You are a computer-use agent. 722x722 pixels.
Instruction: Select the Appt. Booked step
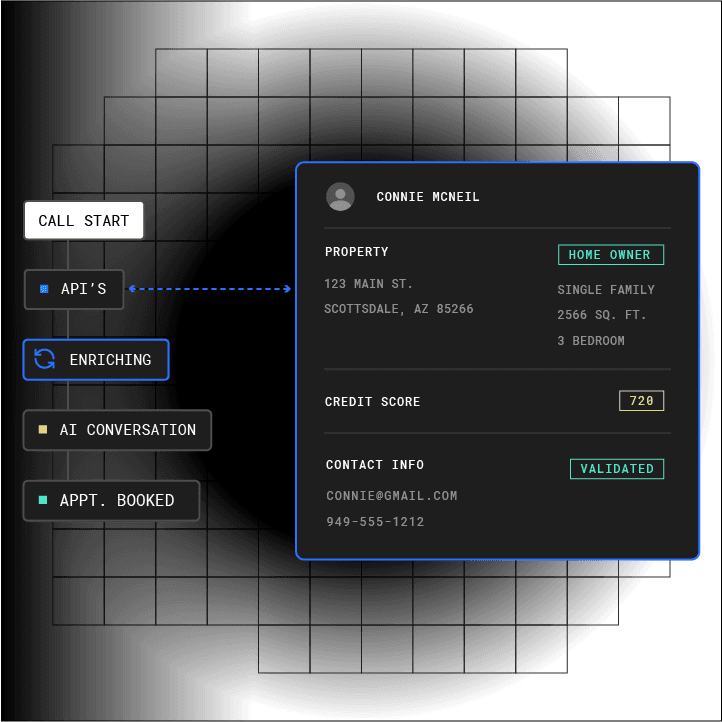pyautogui.click(x=111, y=500)
